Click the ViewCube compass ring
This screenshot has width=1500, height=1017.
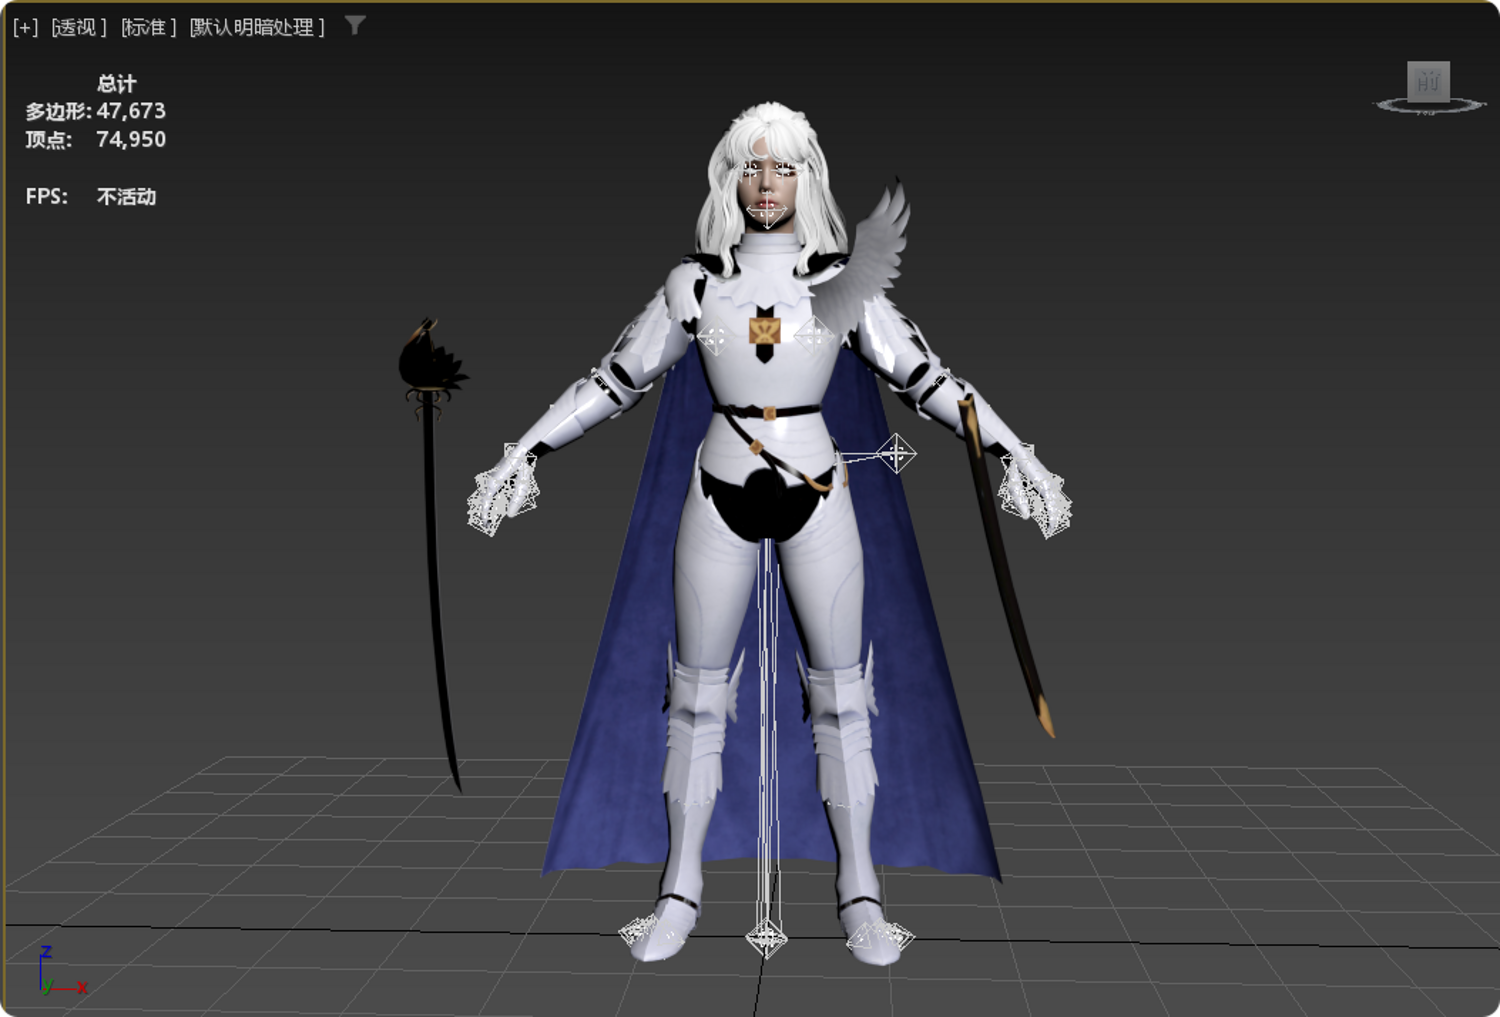pyautogui.click(x=1429, y=105)
